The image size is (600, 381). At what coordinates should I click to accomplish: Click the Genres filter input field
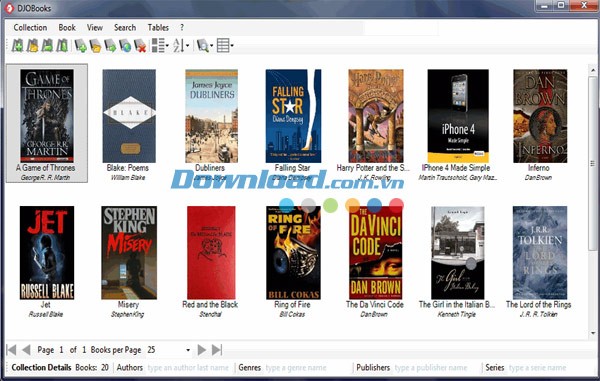coord(306,368)
